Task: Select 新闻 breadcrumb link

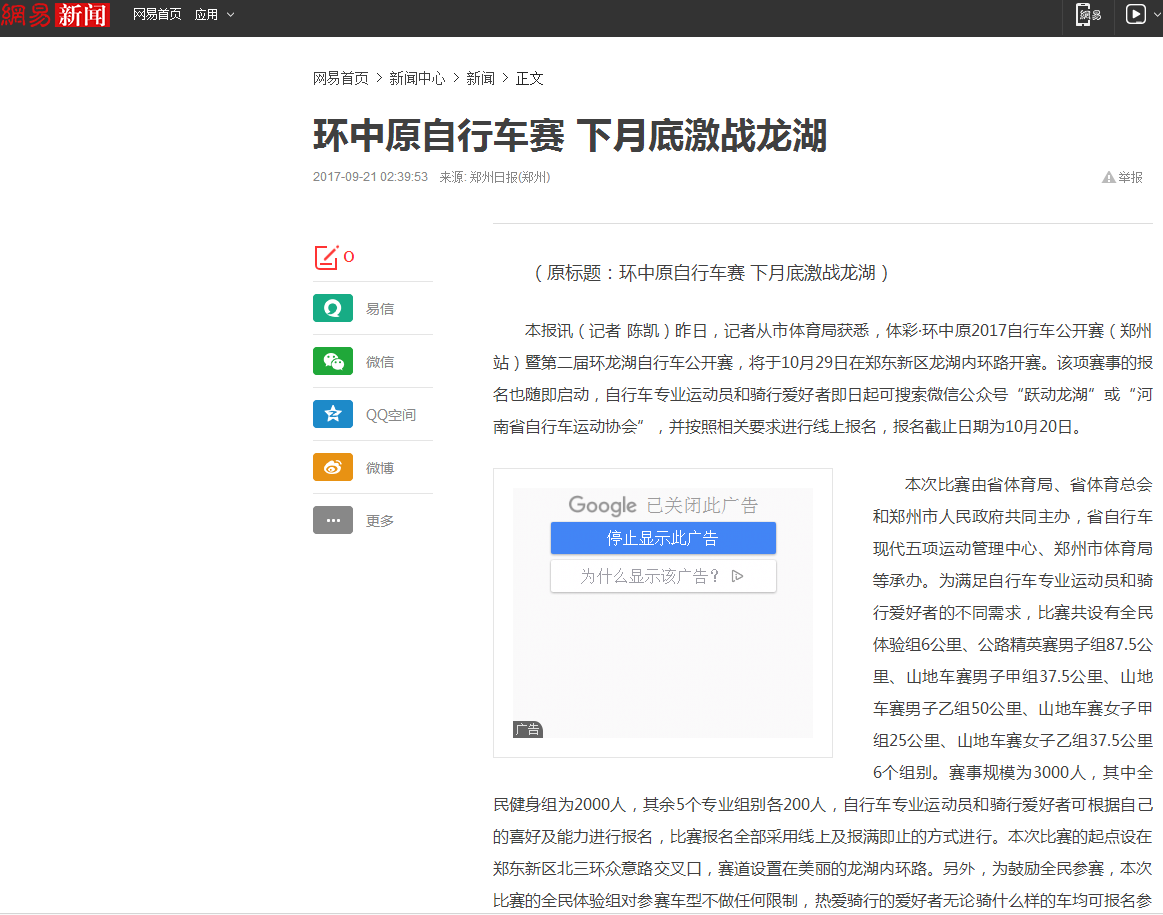Action: (x=480, y=78)
